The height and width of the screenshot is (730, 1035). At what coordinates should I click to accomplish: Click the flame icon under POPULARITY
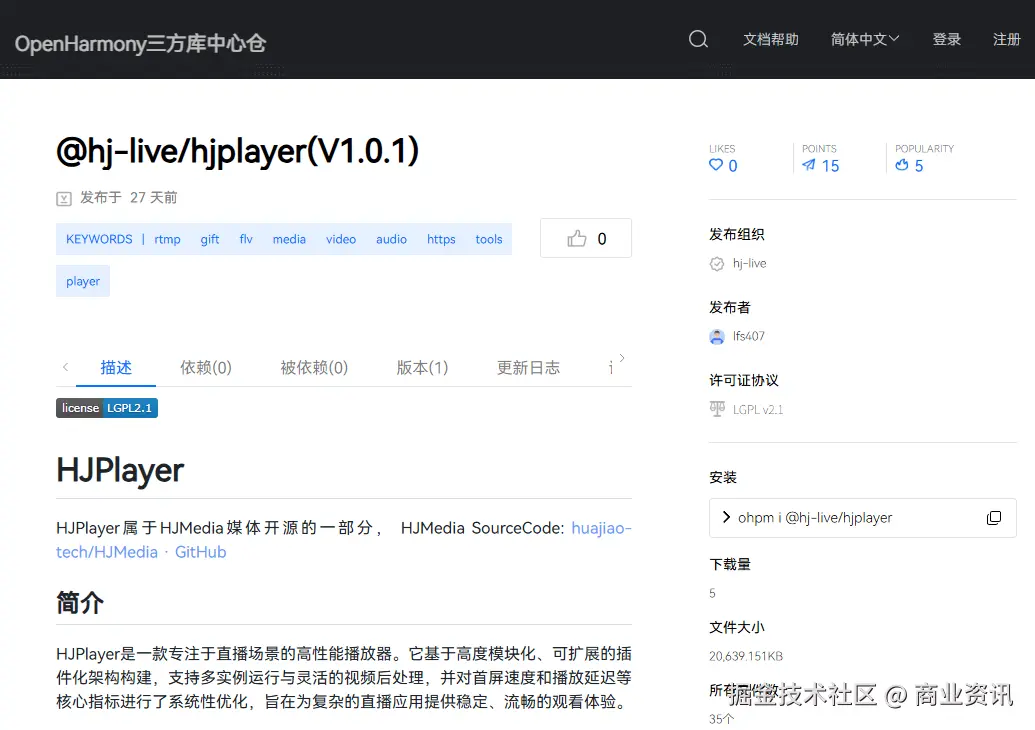click(902, 165)
